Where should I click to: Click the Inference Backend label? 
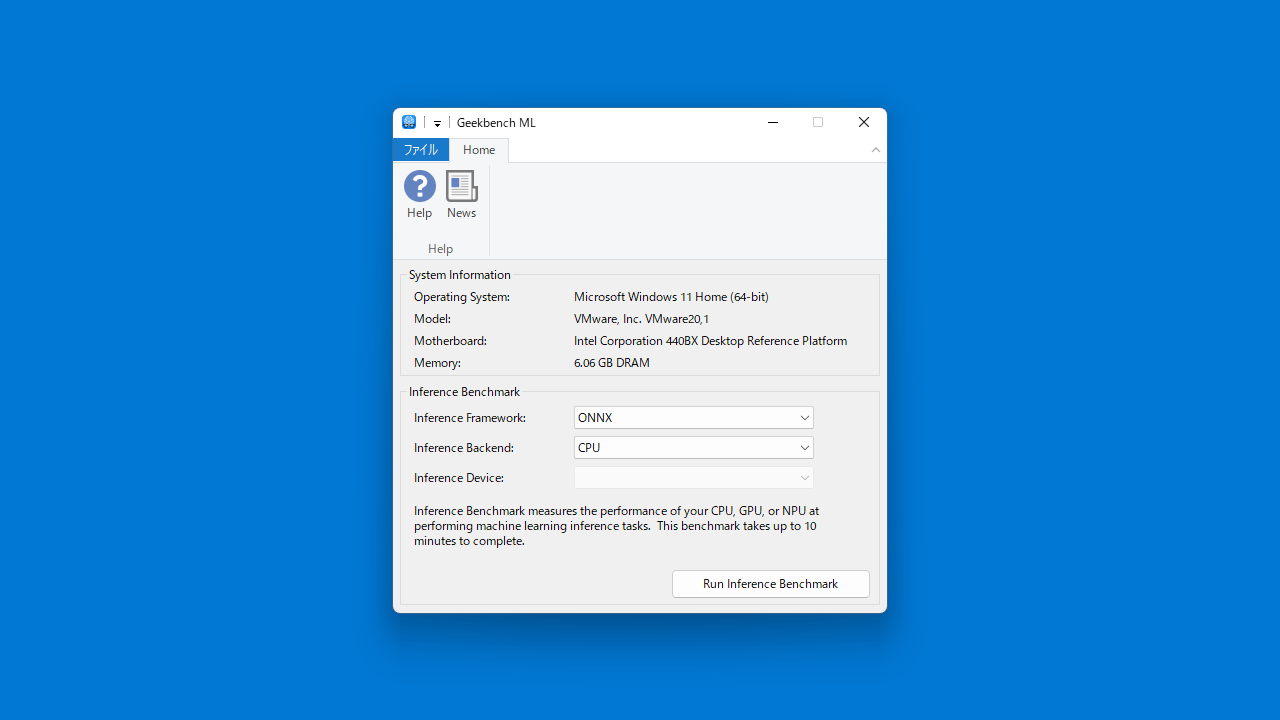click(464, 448)
